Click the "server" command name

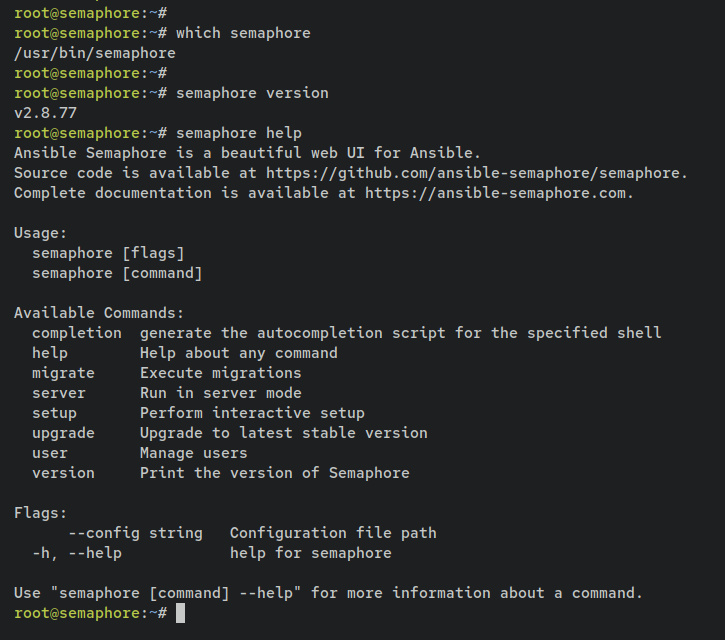(59, 393)
